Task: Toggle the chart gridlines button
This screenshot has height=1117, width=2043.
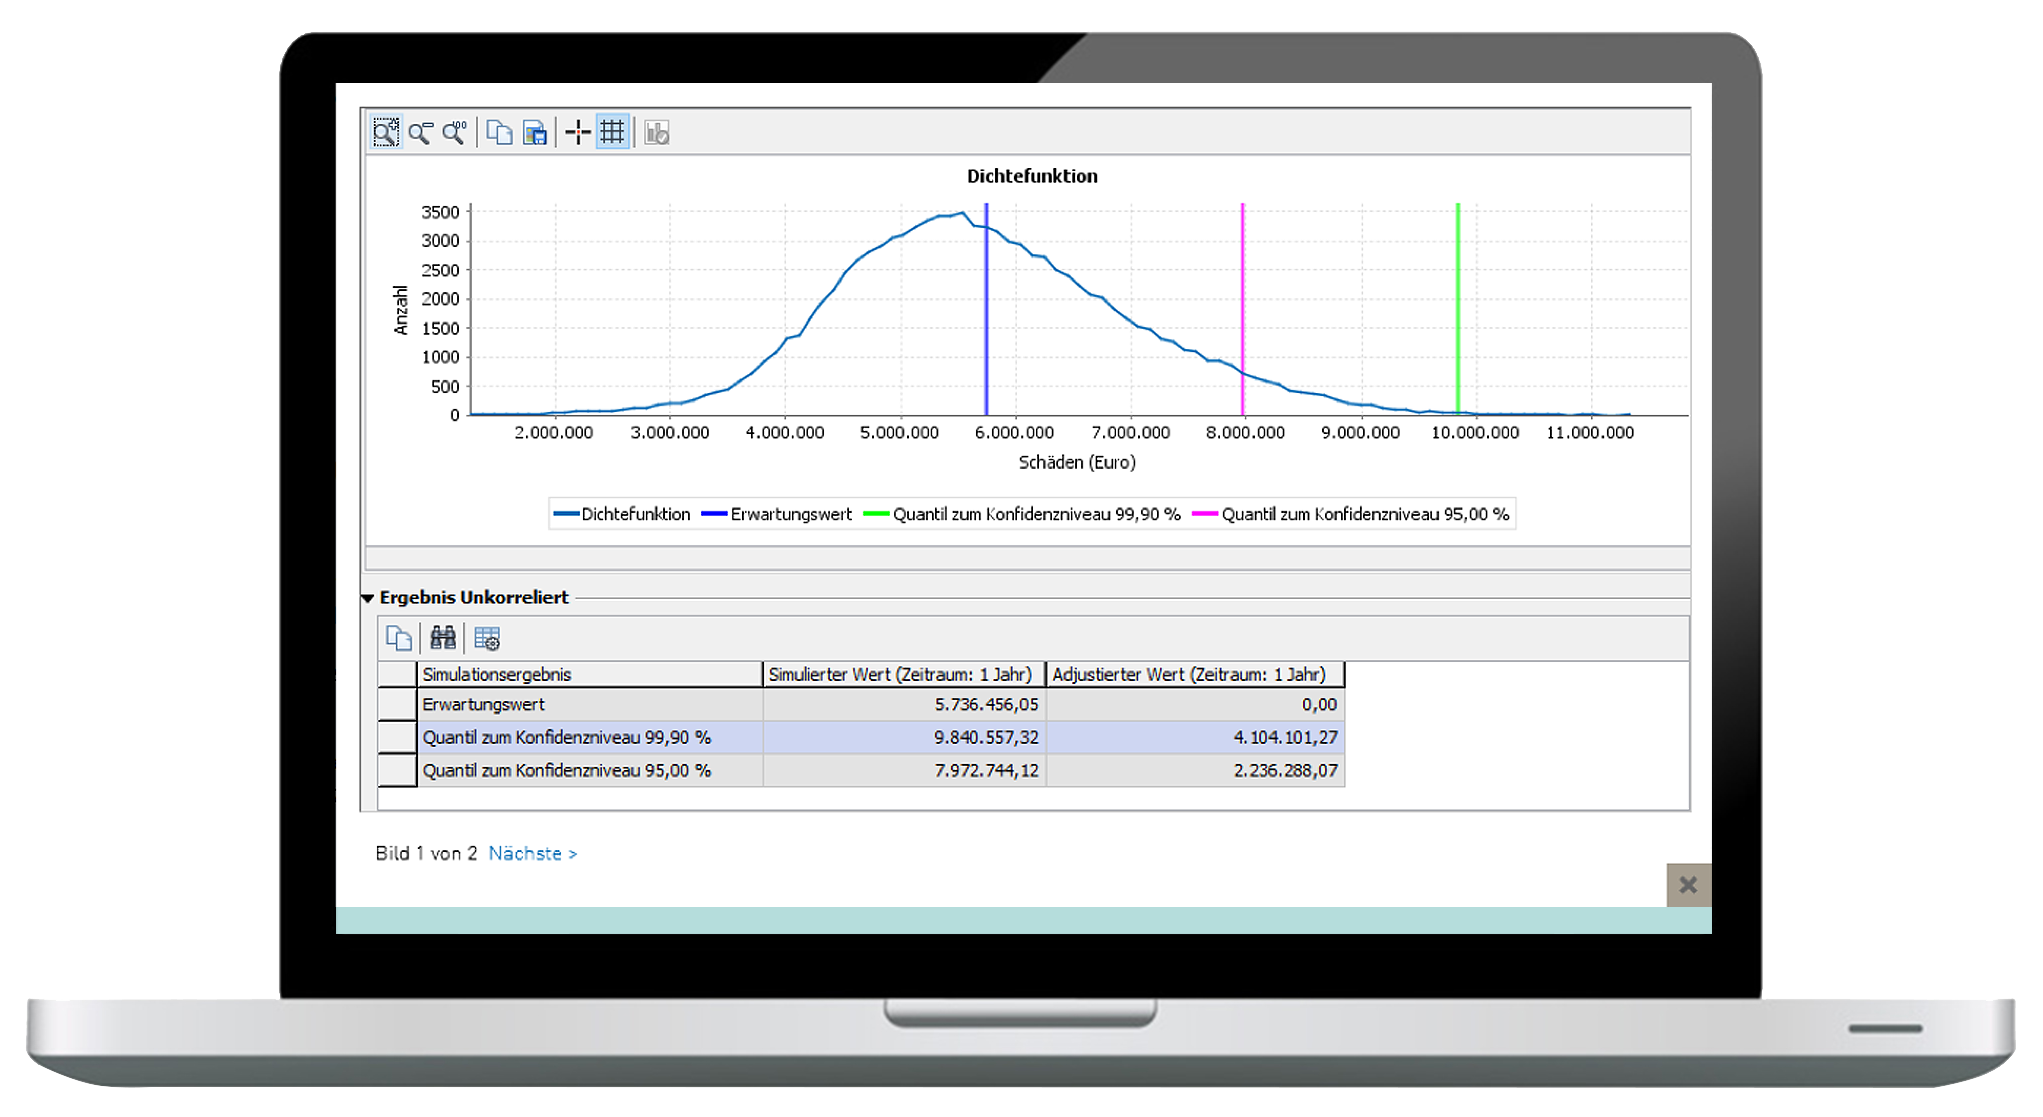Action: [x=612, y=132]
